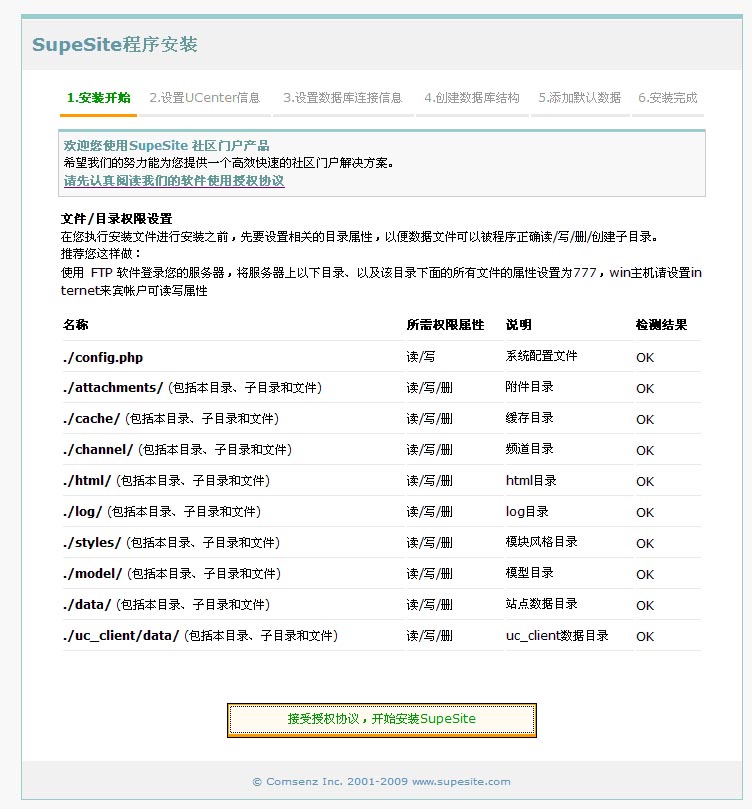
Task: Click the 名称 column header
Action: point(76,325)
